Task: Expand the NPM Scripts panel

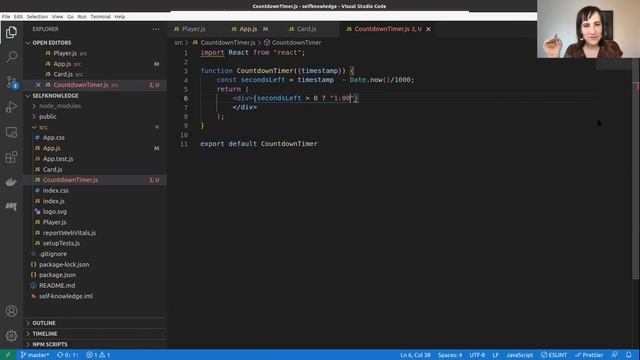Action: coord(95,344)
